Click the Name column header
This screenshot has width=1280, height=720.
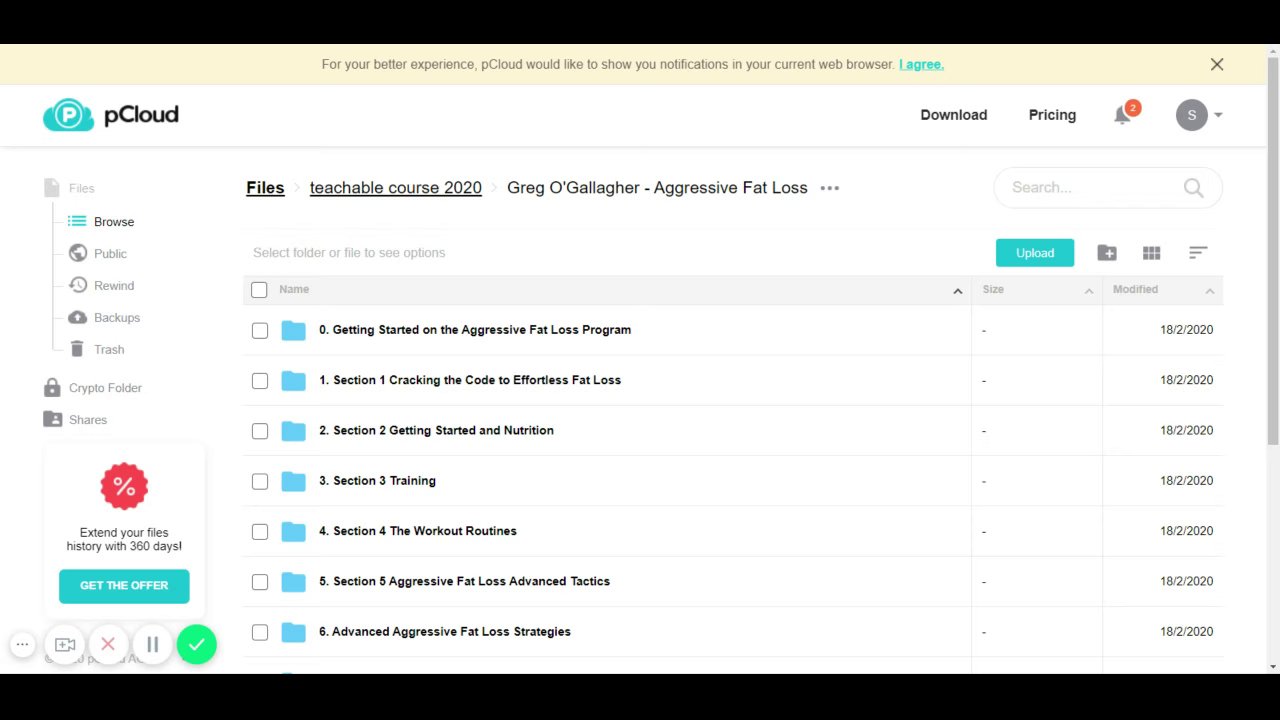click(294, 290)
